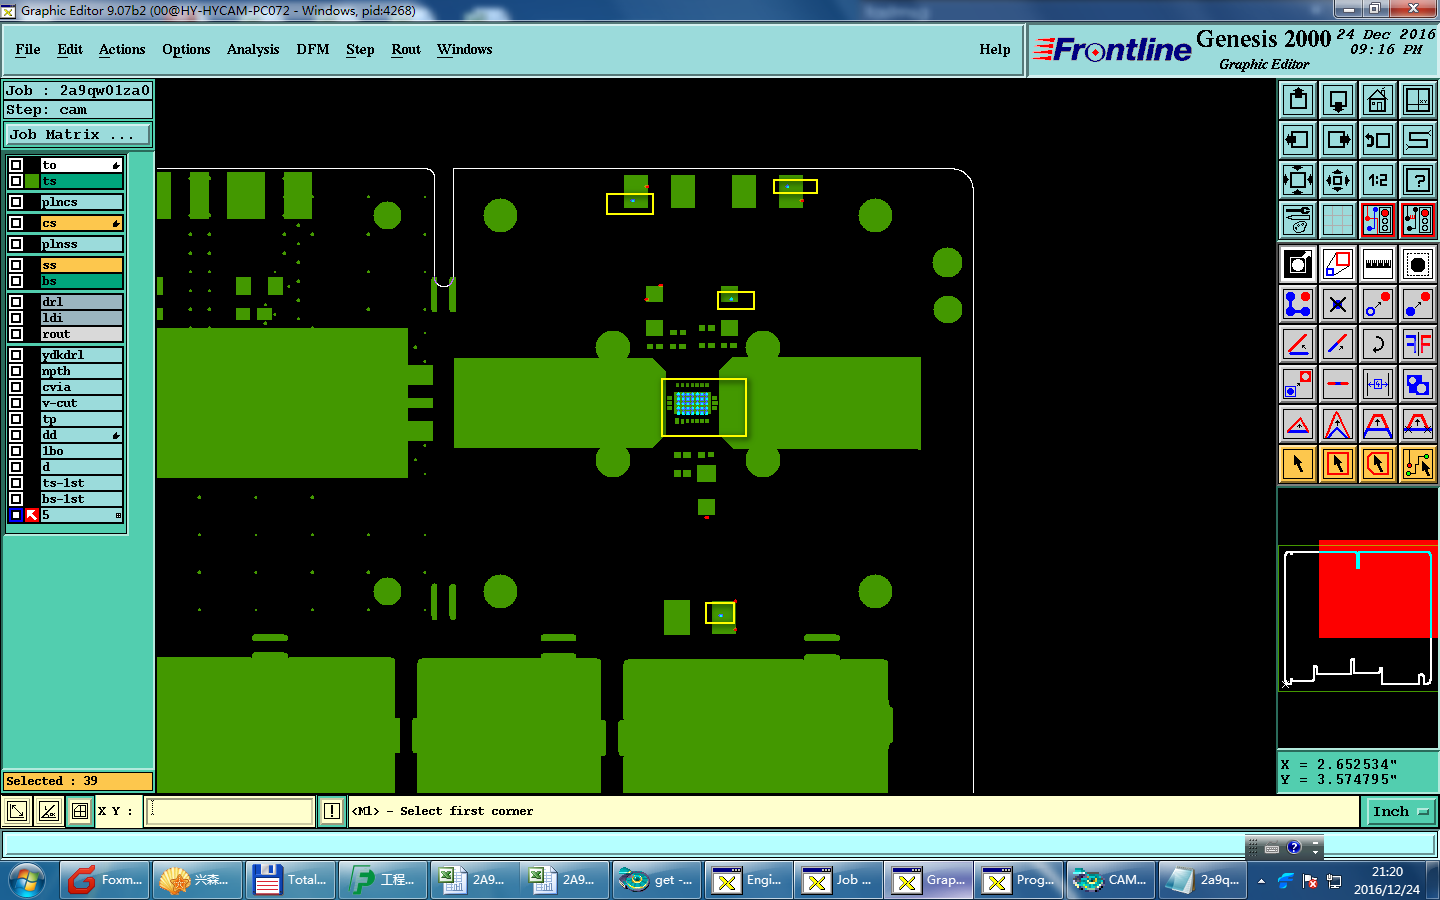Click the Home view icon
This screenshot has height=900, width=1440.
point(1378,100)
